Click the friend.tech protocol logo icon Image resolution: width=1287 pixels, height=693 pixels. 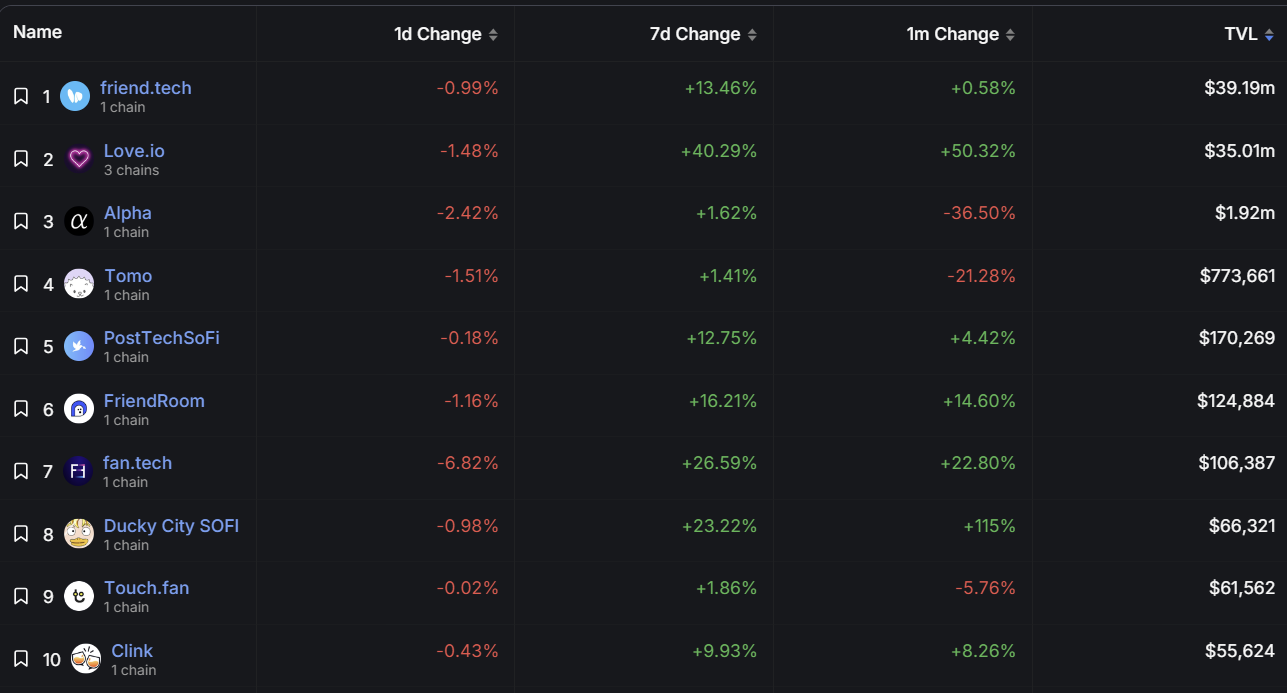(75, 96)
